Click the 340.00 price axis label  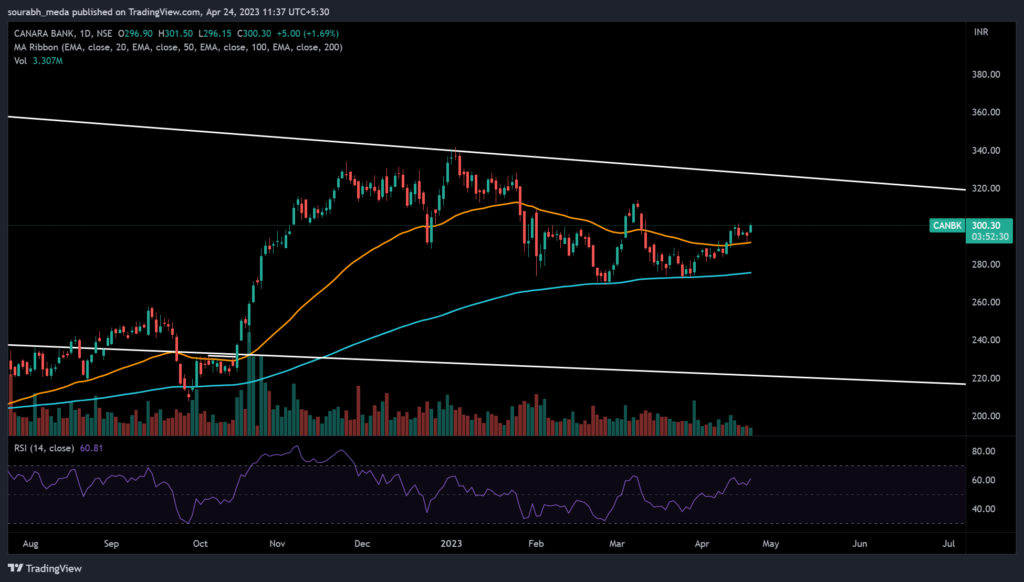[x=985, y=150]
